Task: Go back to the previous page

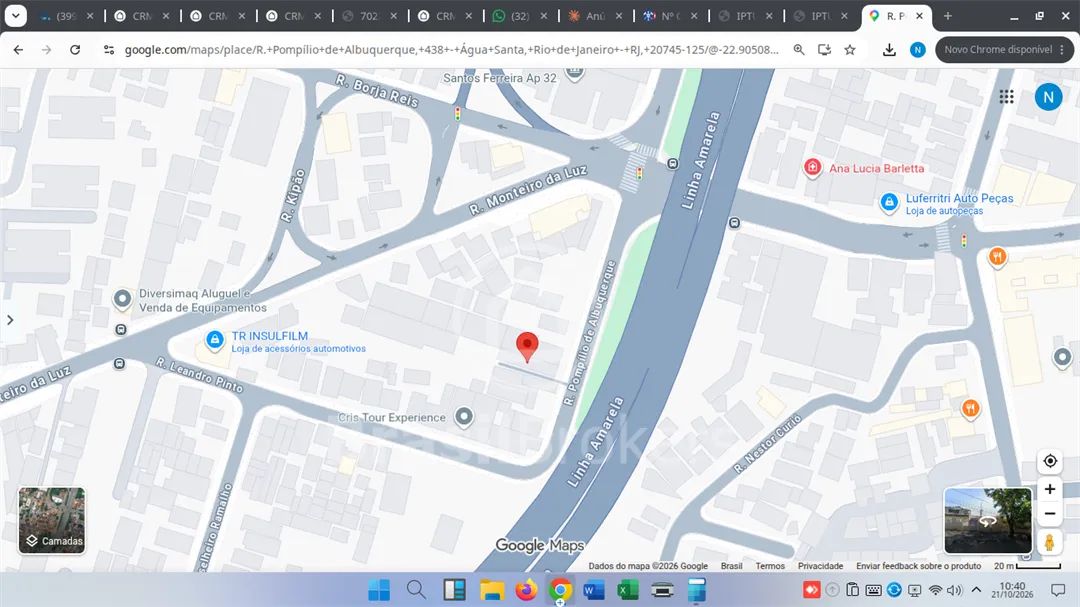Action: [19, 50]
